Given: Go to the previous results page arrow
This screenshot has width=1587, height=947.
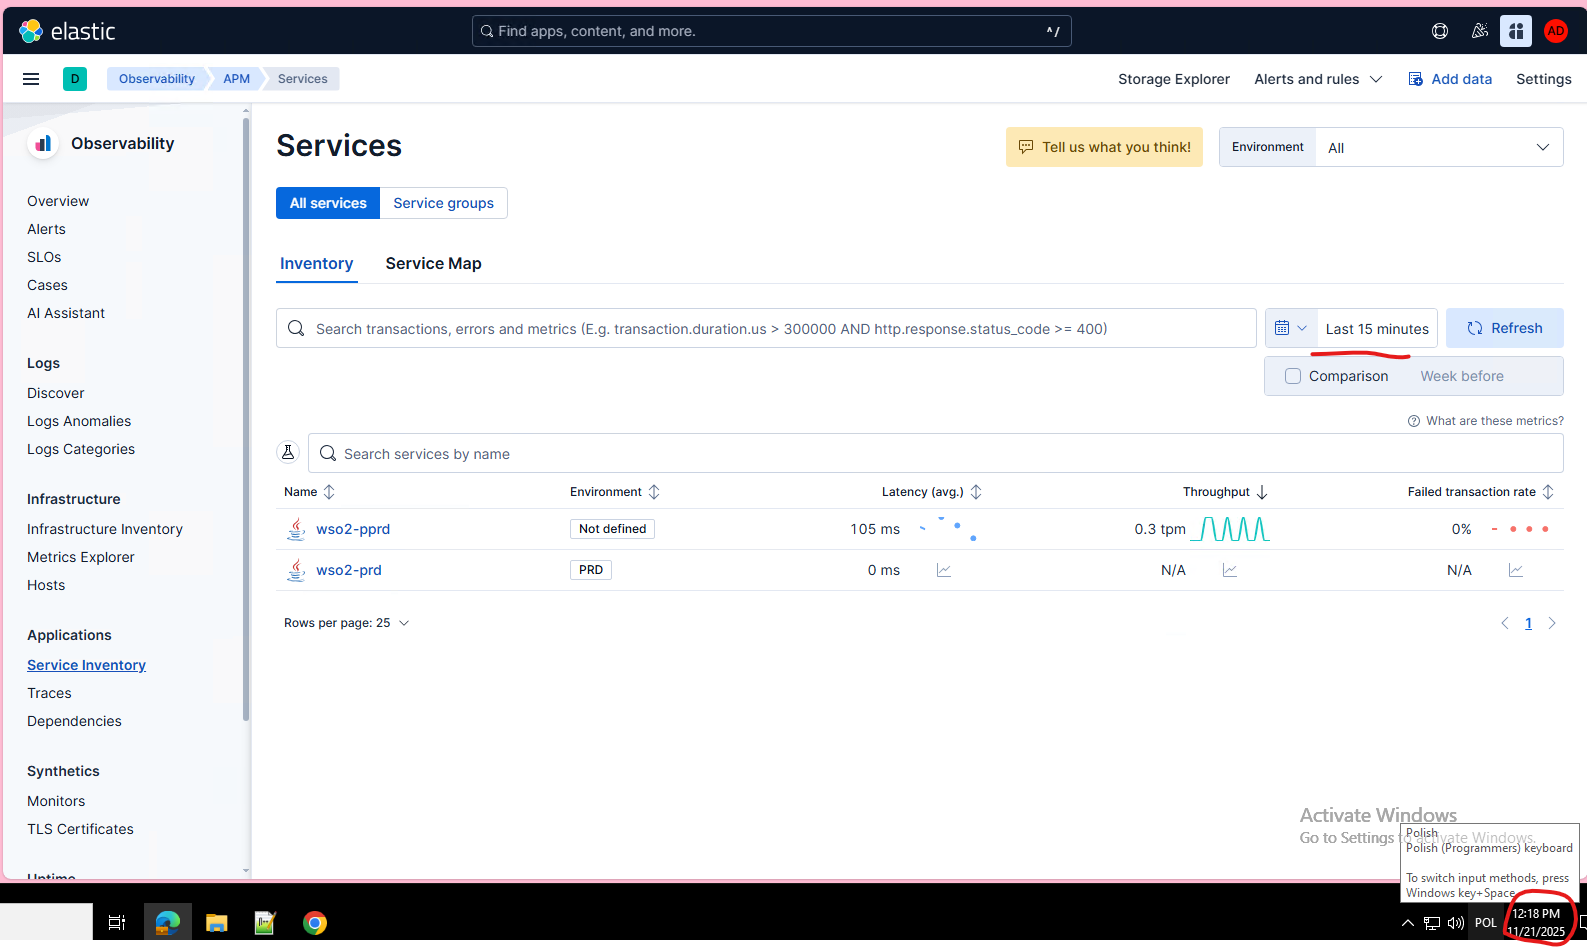Looking at the screenshot, I should [1505, 623].
